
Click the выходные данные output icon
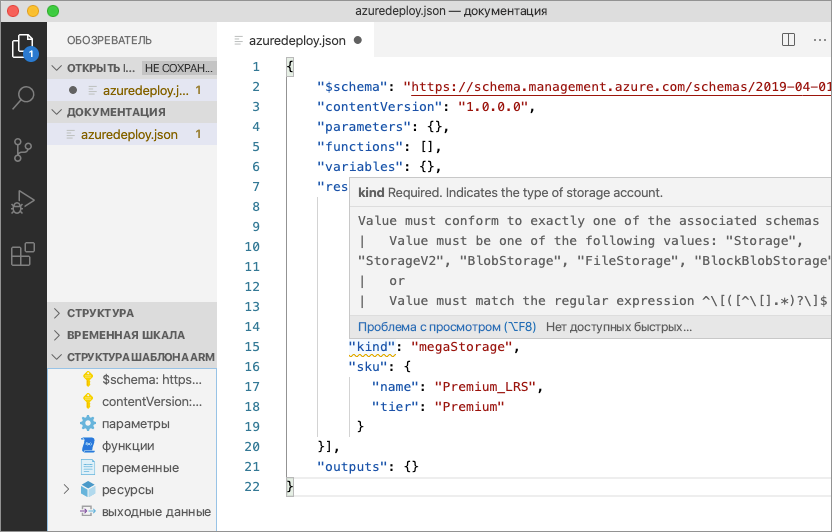pyautogui.click(x=87, y=511)
